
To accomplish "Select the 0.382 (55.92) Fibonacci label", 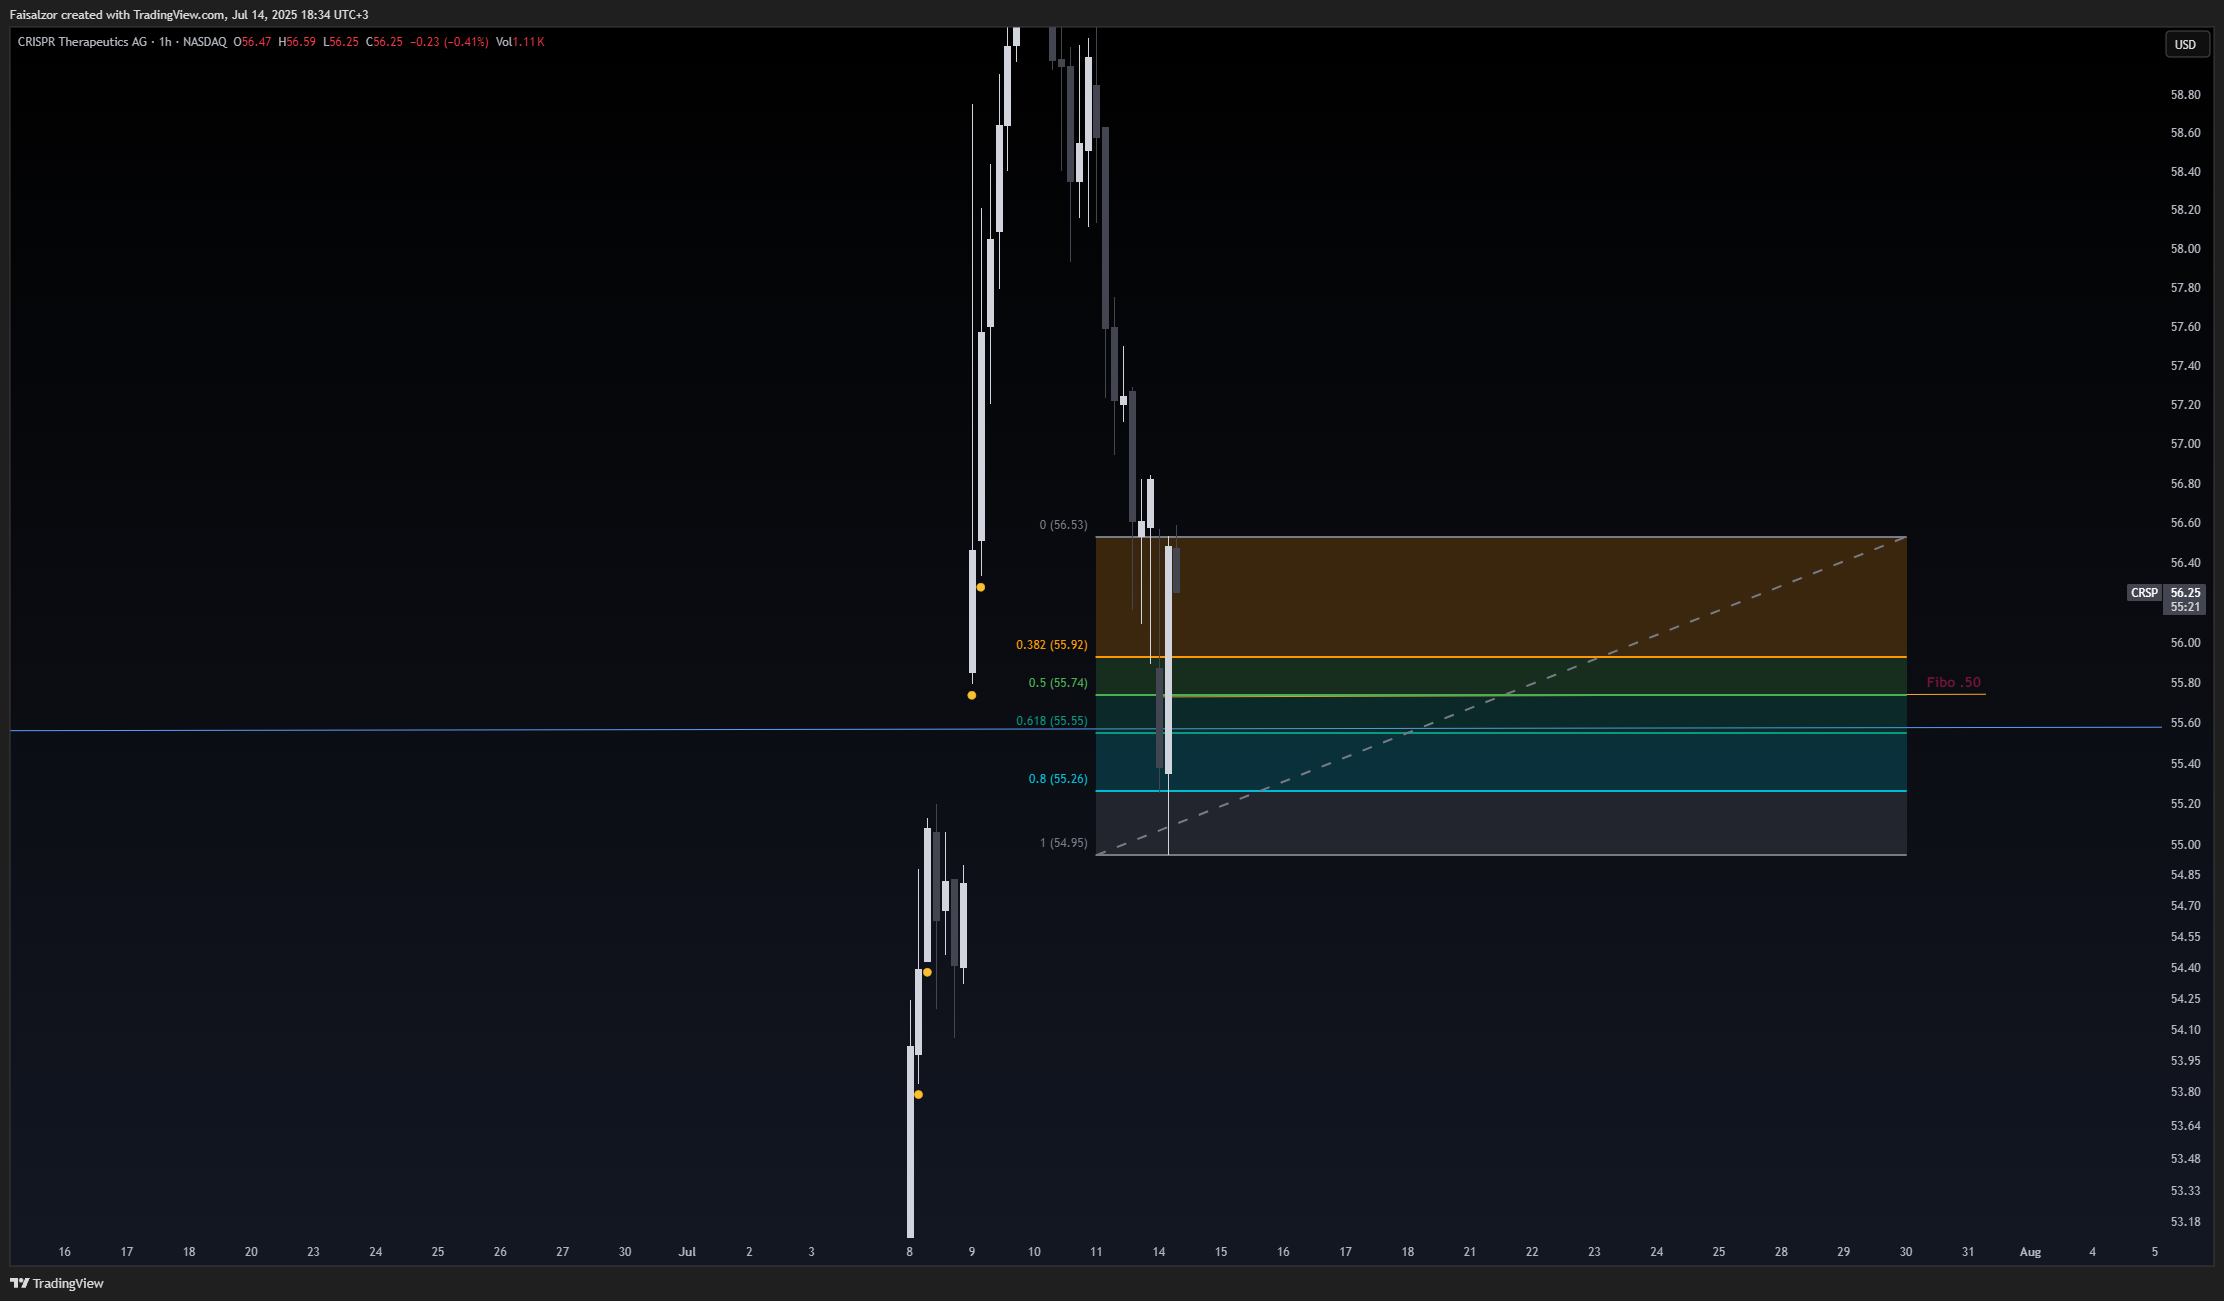I will point(1051,645).
